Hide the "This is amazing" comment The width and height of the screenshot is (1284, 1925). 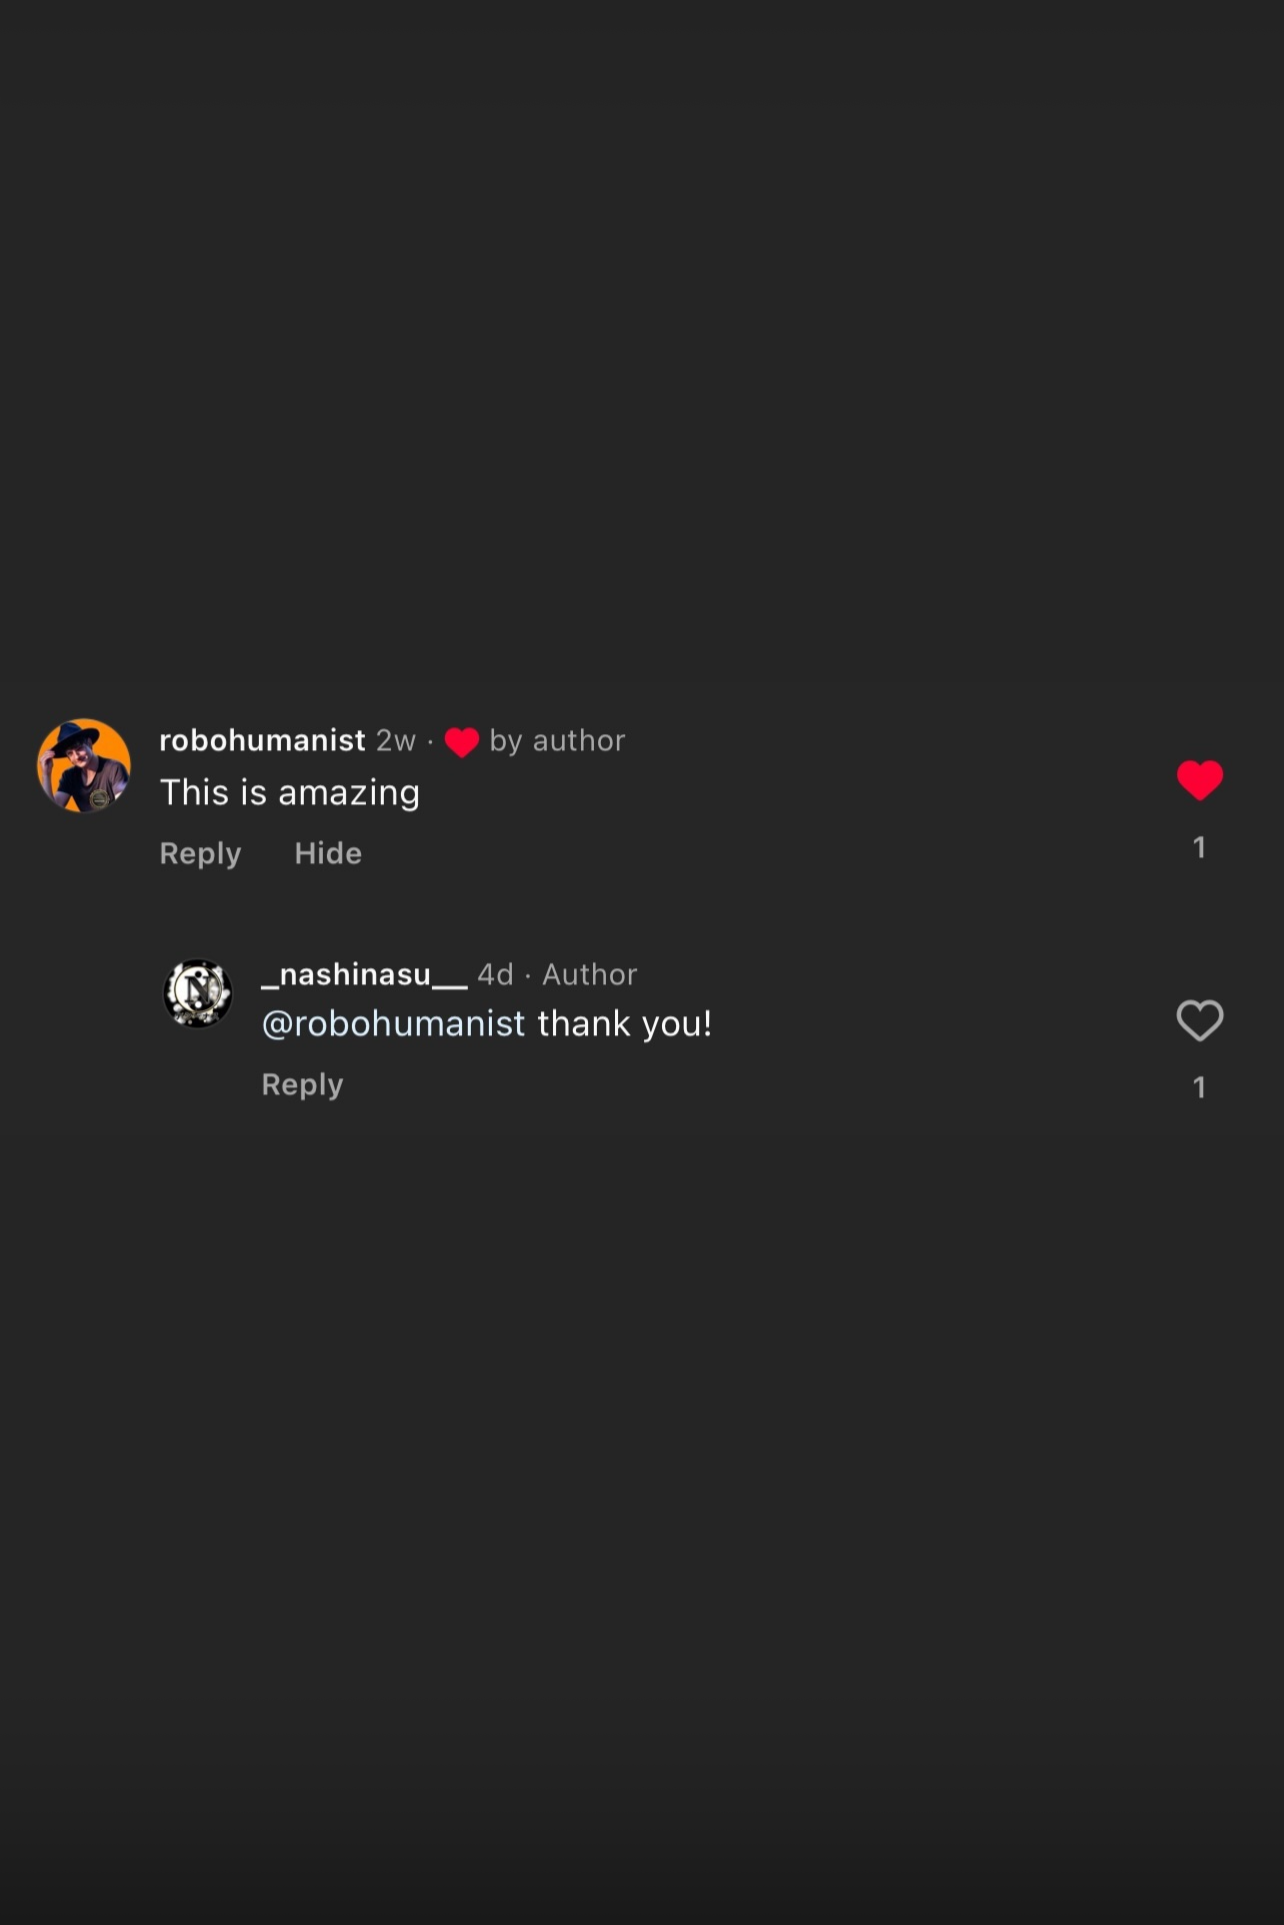(328, 853)
